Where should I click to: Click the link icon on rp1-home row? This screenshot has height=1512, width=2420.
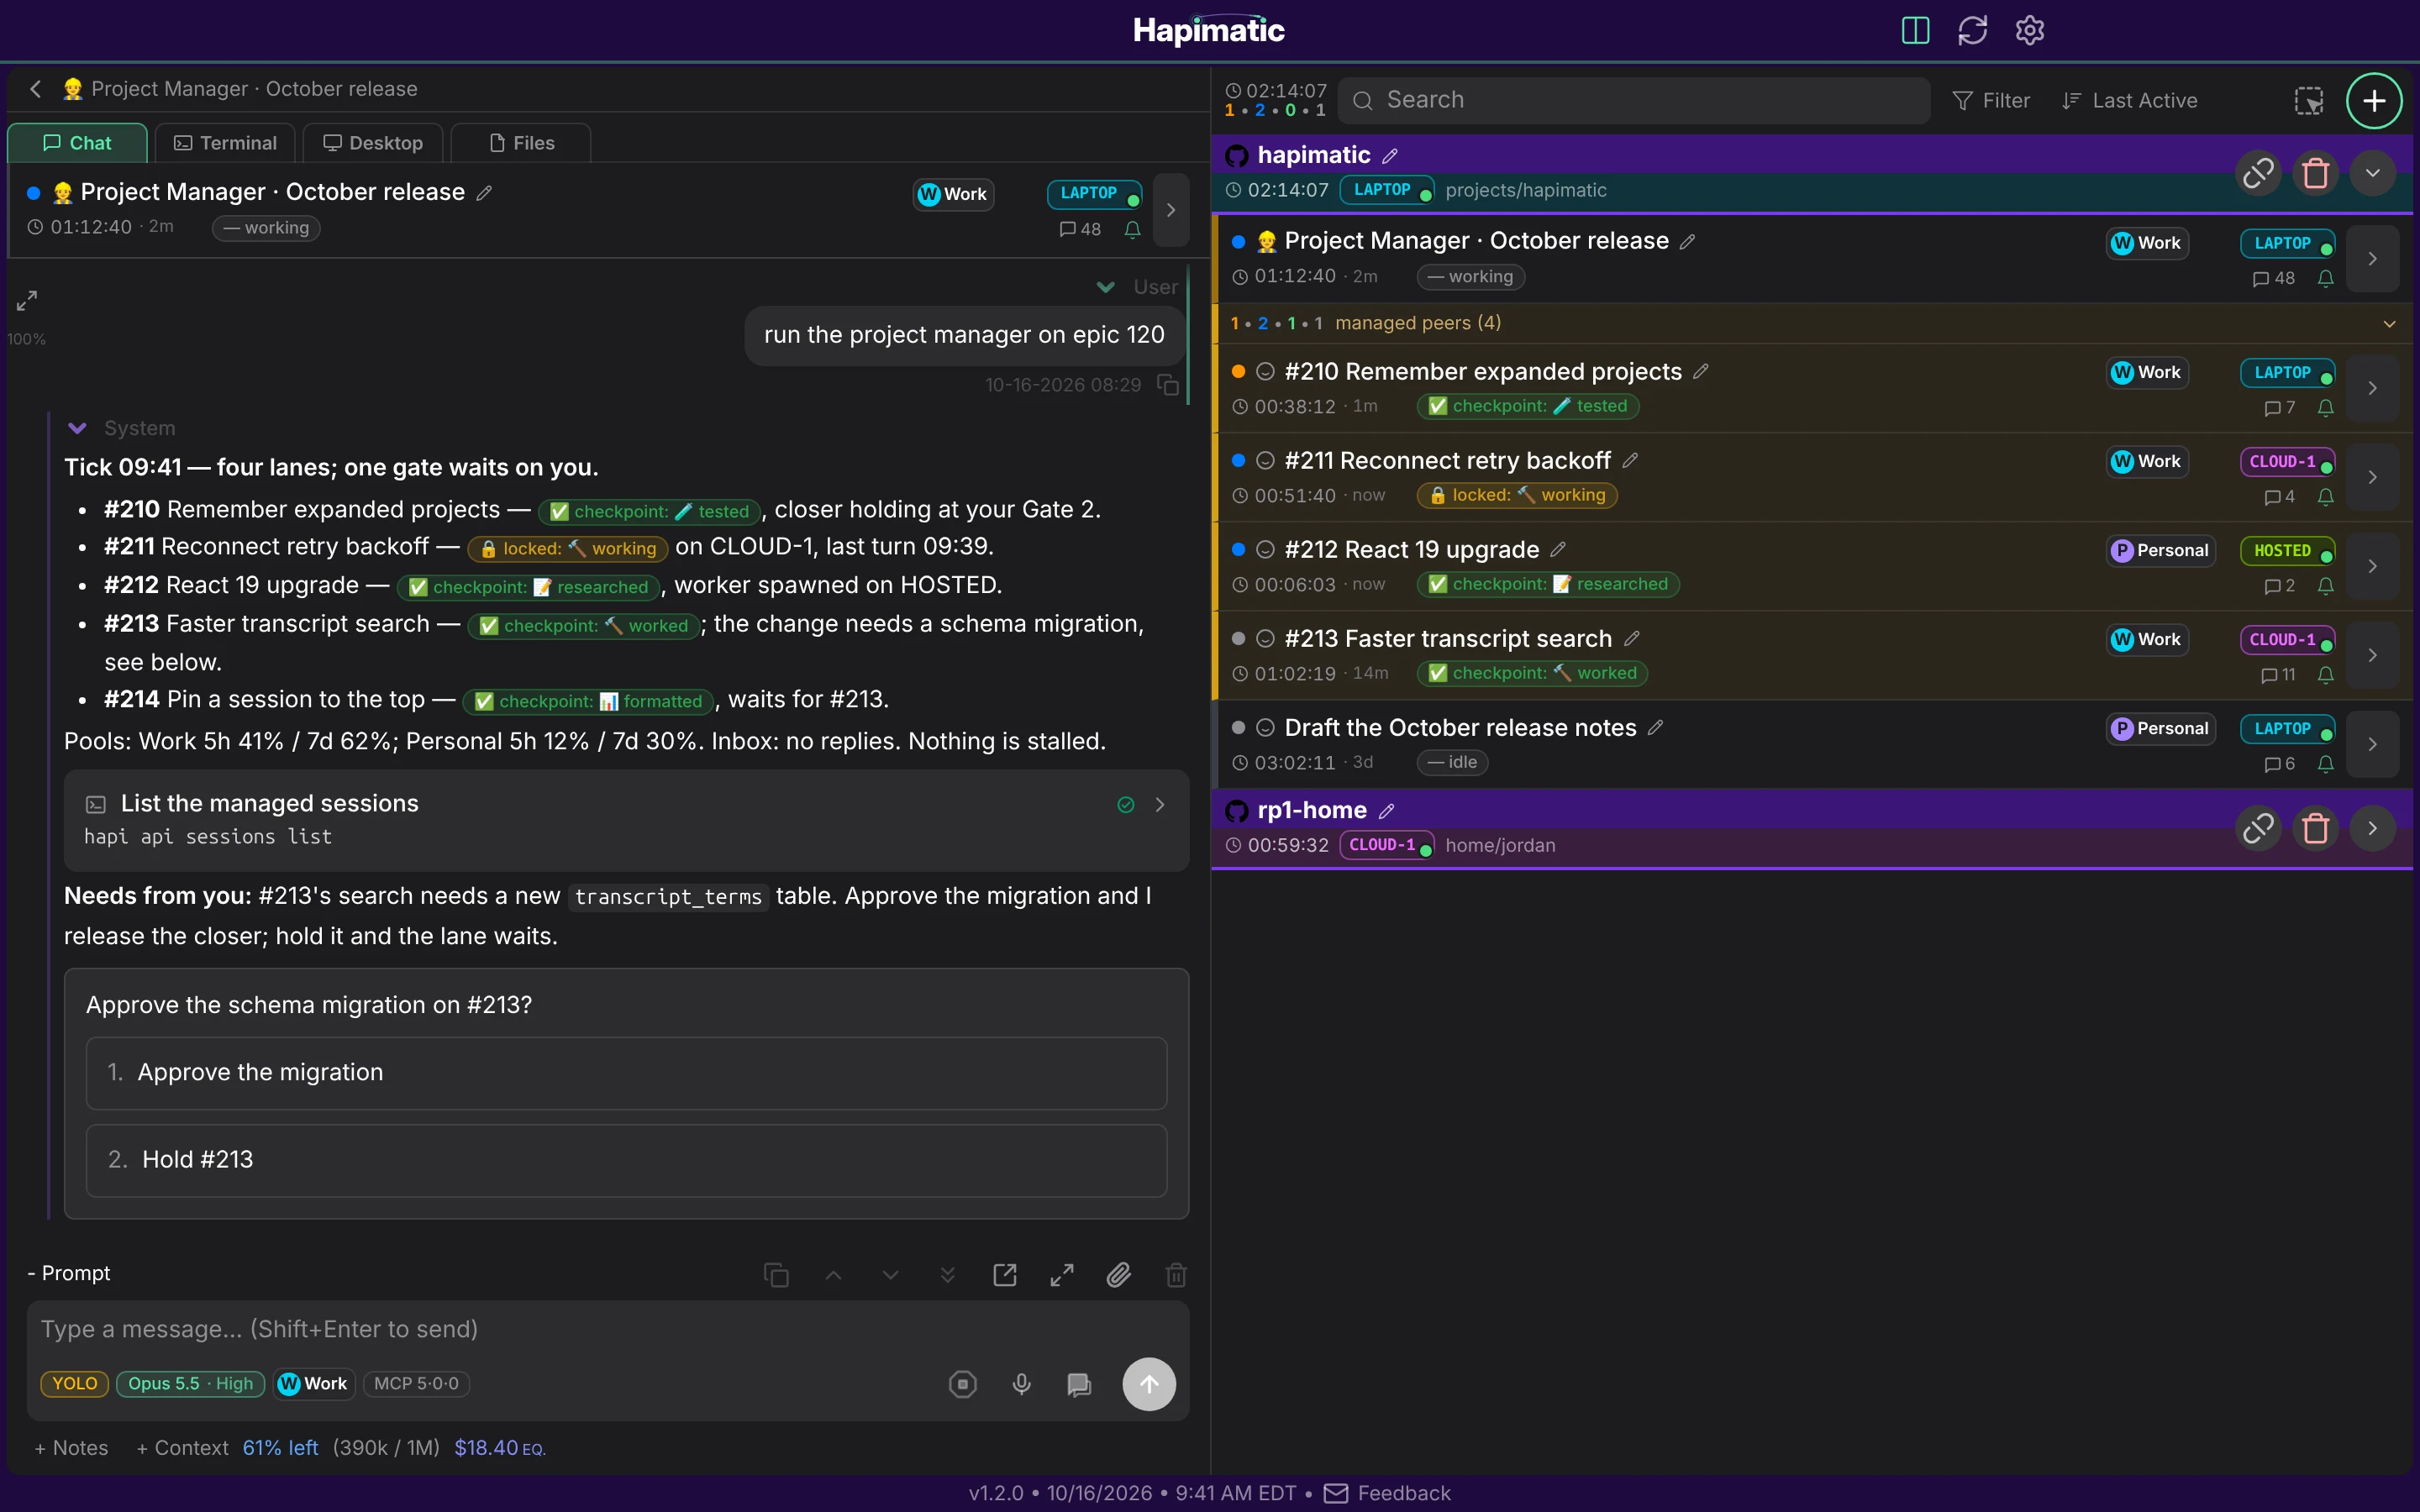[x=2258, y=828]
